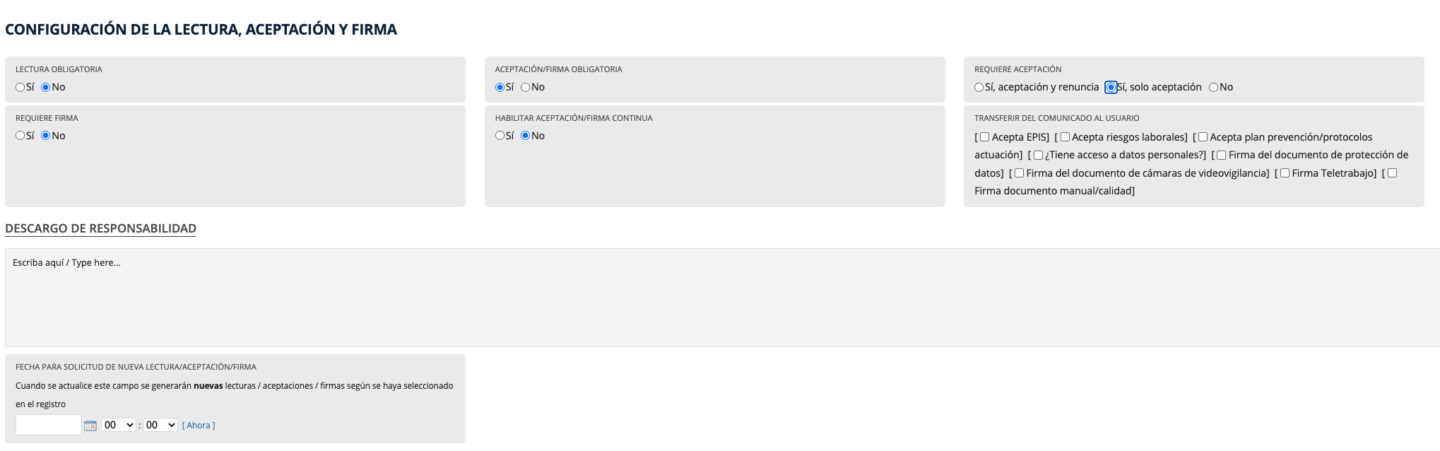Tick the Acepta riesgos laborales checkbox
Image resolution: width=1440 pixels, height=451 pixels.
(1066, 136)
